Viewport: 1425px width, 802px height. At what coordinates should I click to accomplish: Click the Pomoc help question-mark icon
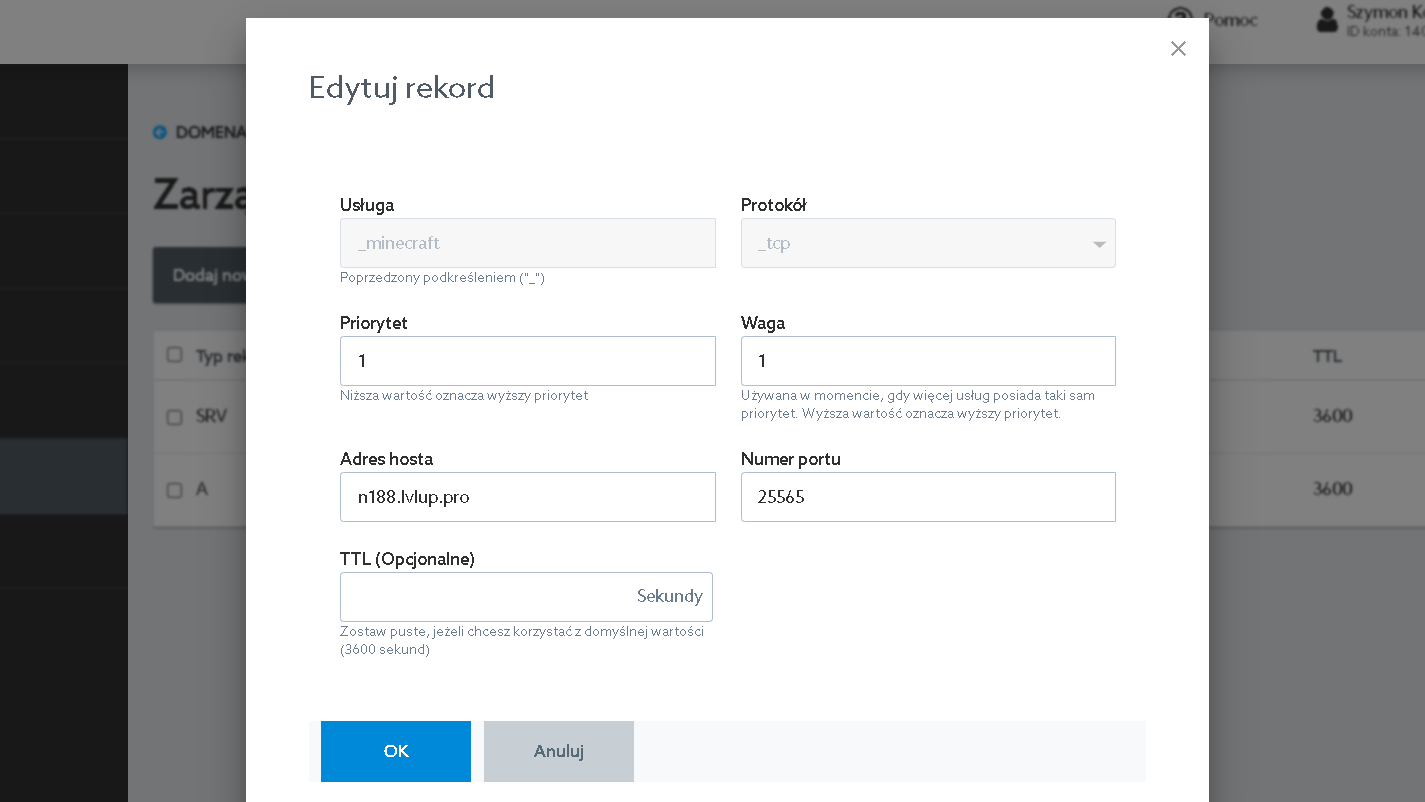point(1181,18)
